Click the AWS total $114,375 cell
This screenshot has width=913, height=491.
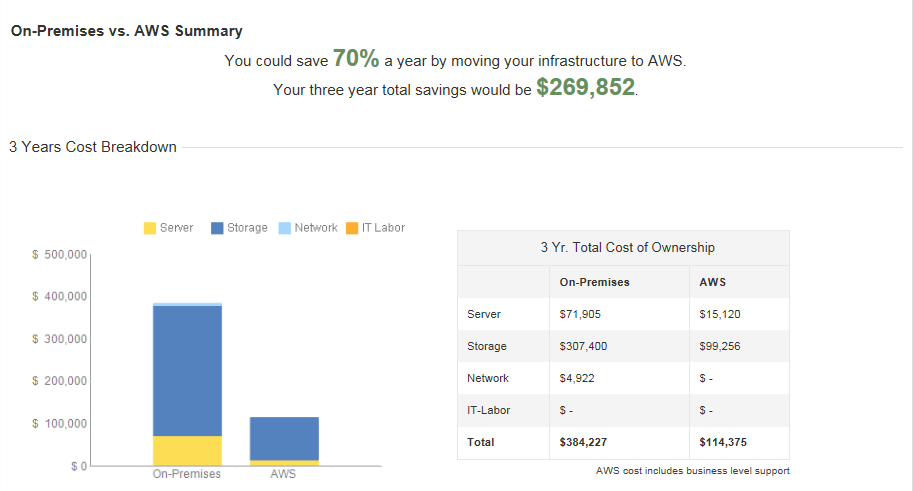pos(723,442)
